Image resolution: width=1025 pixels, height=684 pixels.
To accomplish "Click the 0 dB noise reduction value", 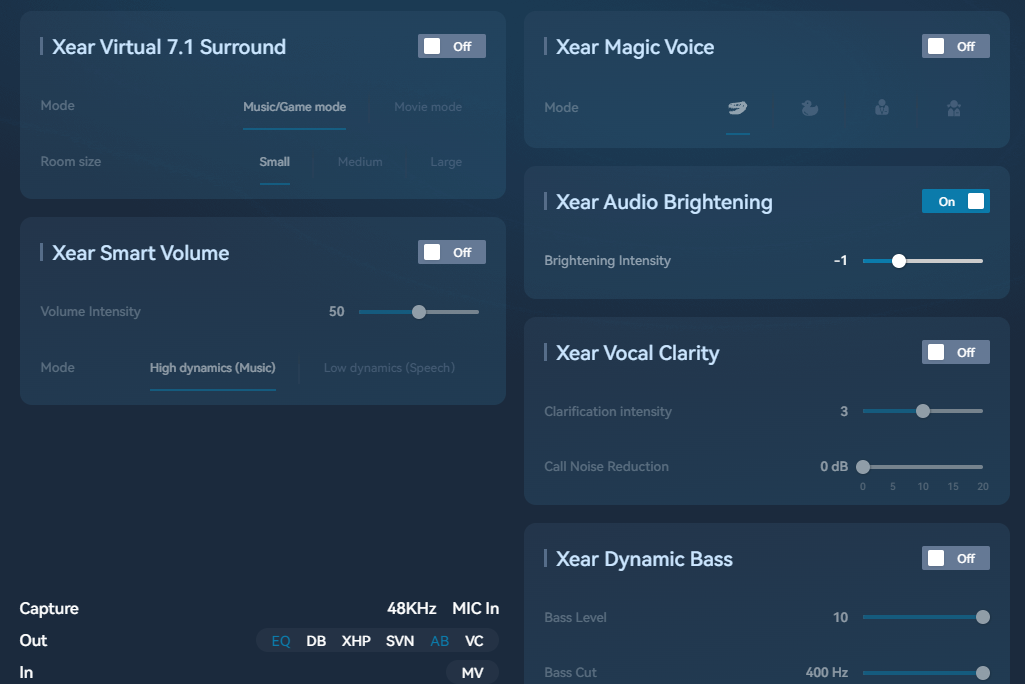I will pyautogui.click(x=834, y=467).
